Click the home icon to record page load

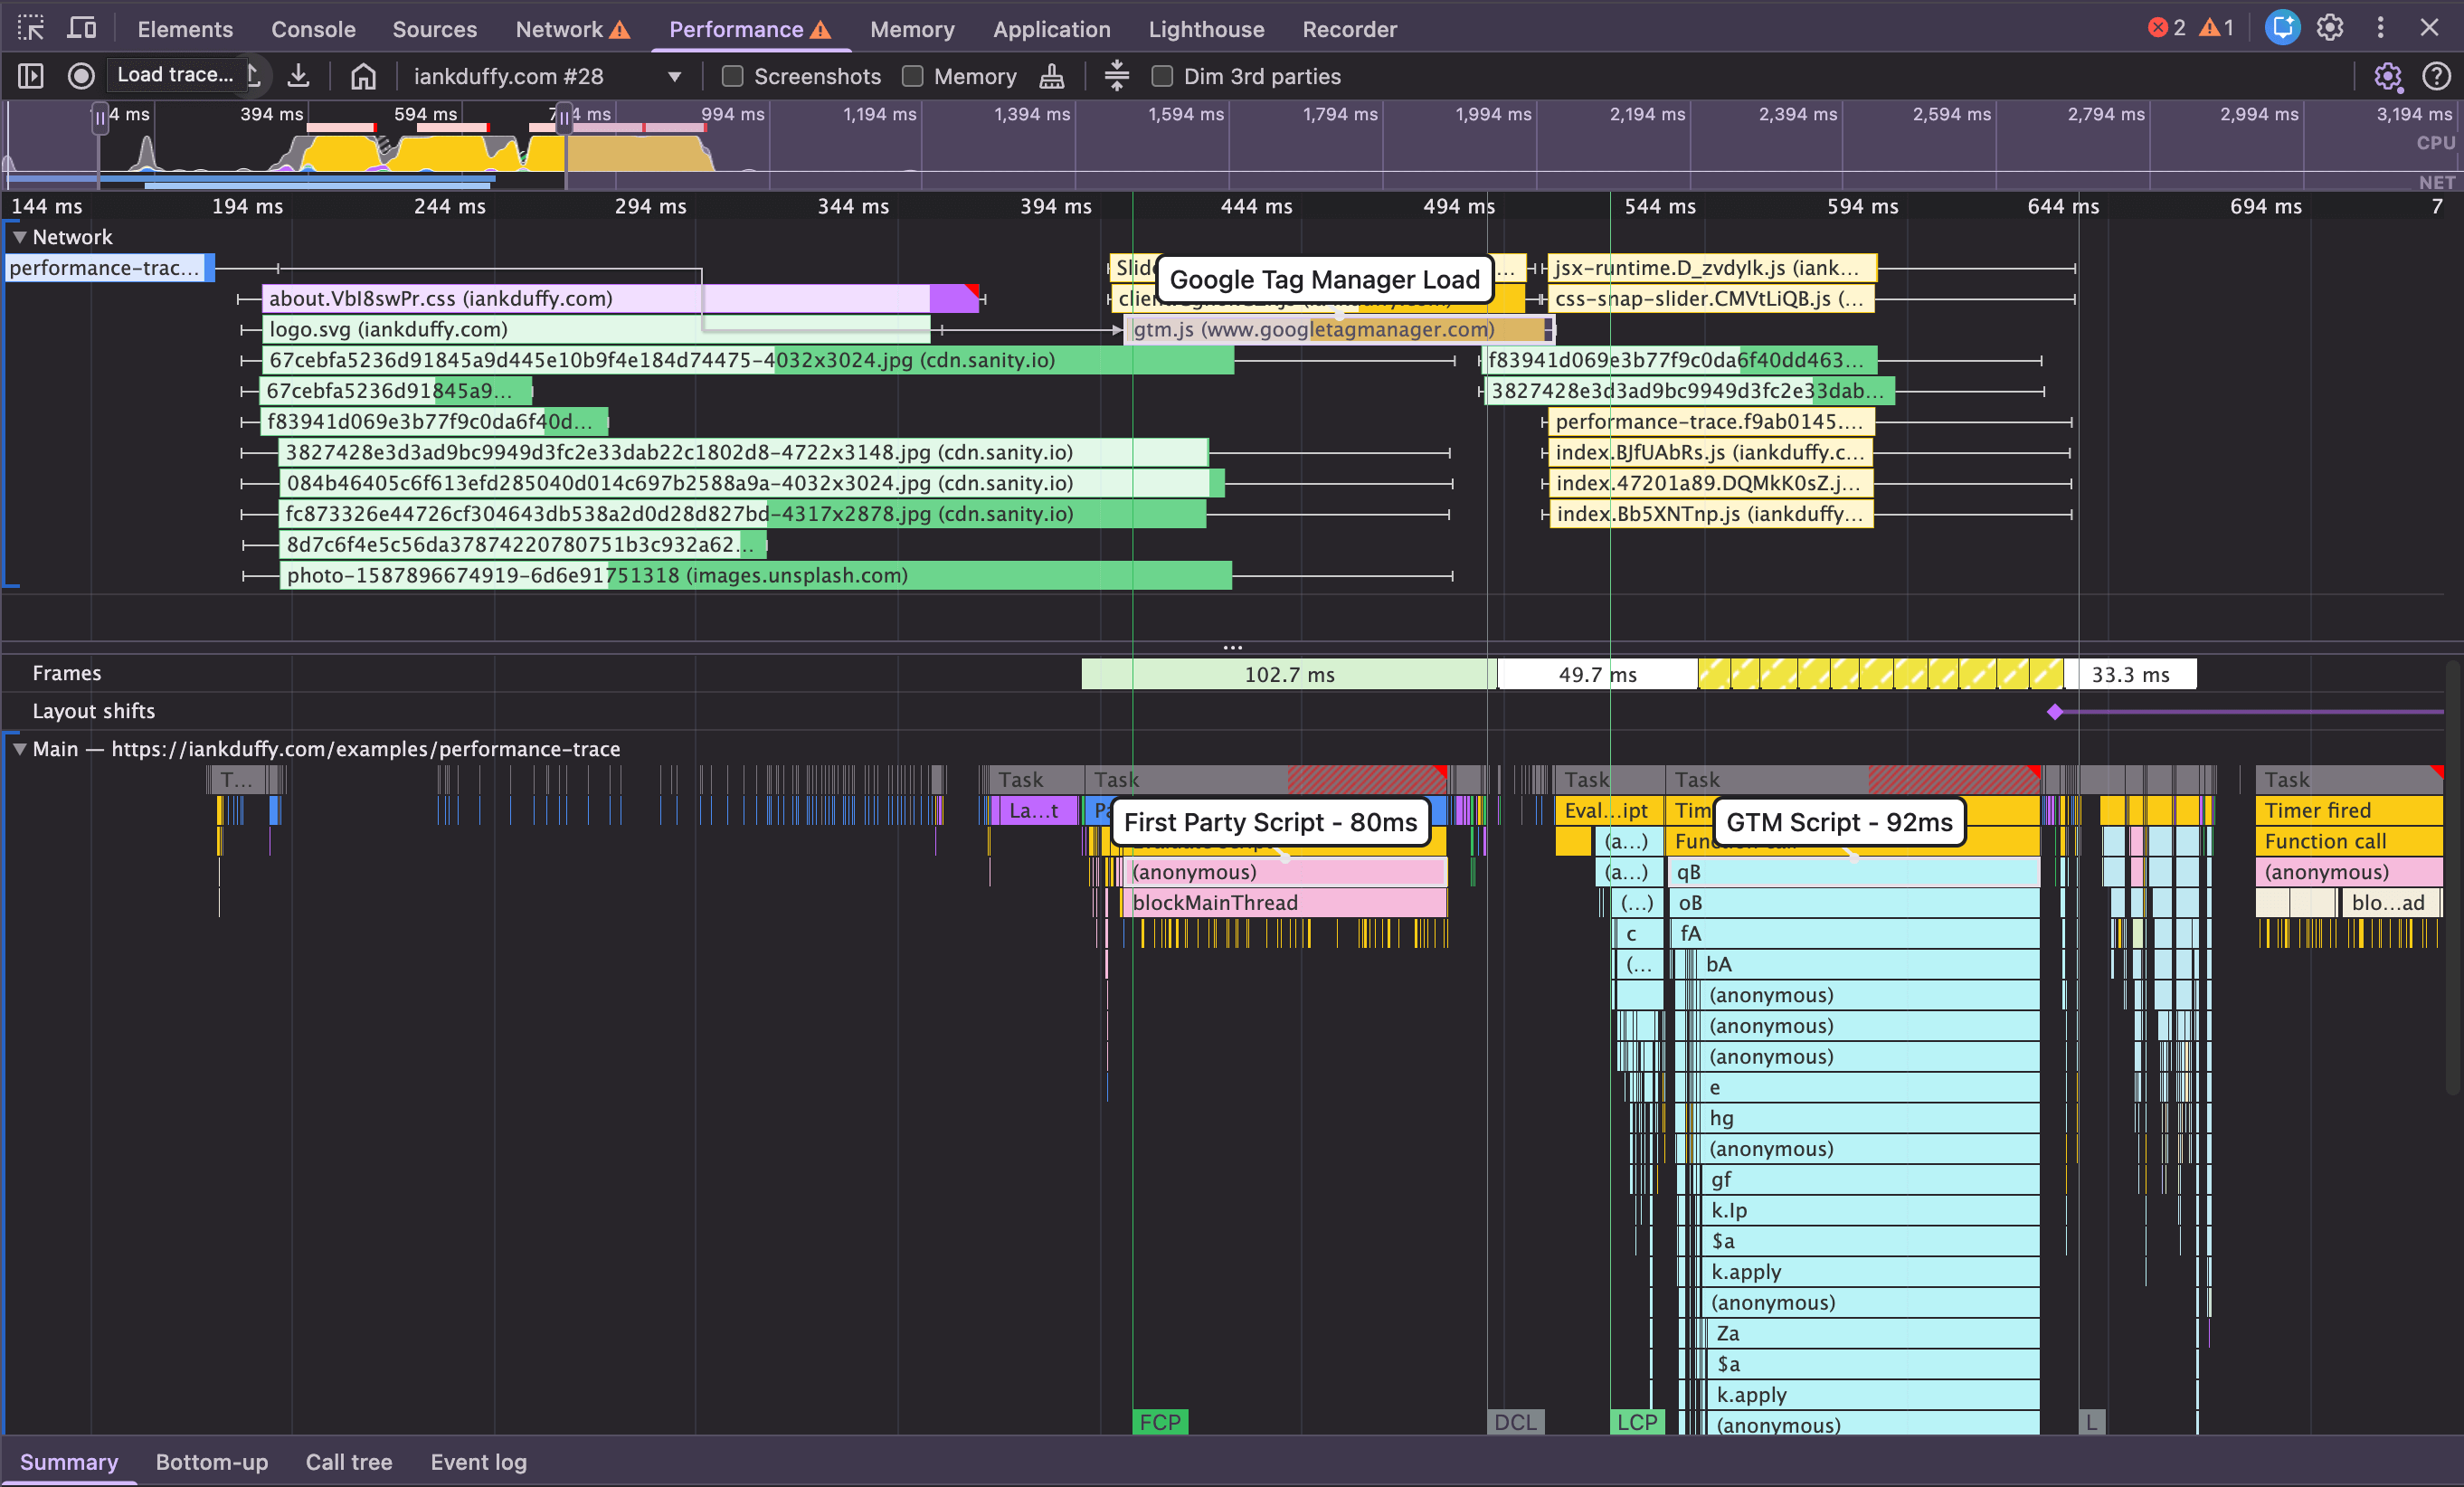point(363,75)
